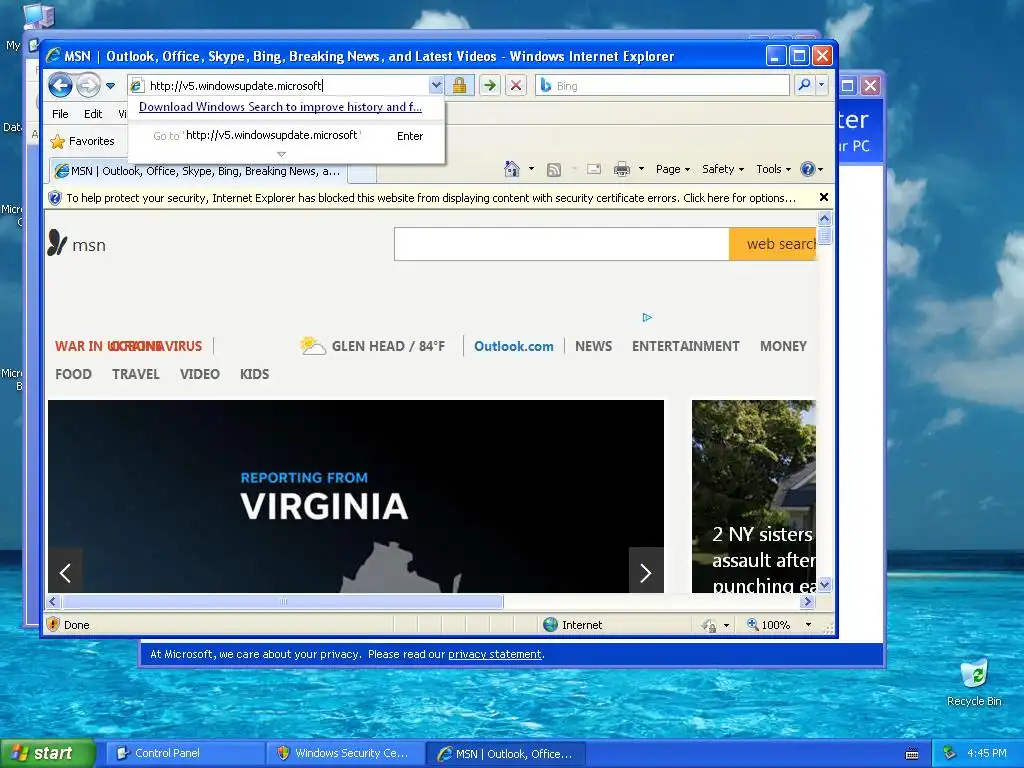Expand autocomplete list with the small down chevron
Screen dimensions: 1024x768
281,154
